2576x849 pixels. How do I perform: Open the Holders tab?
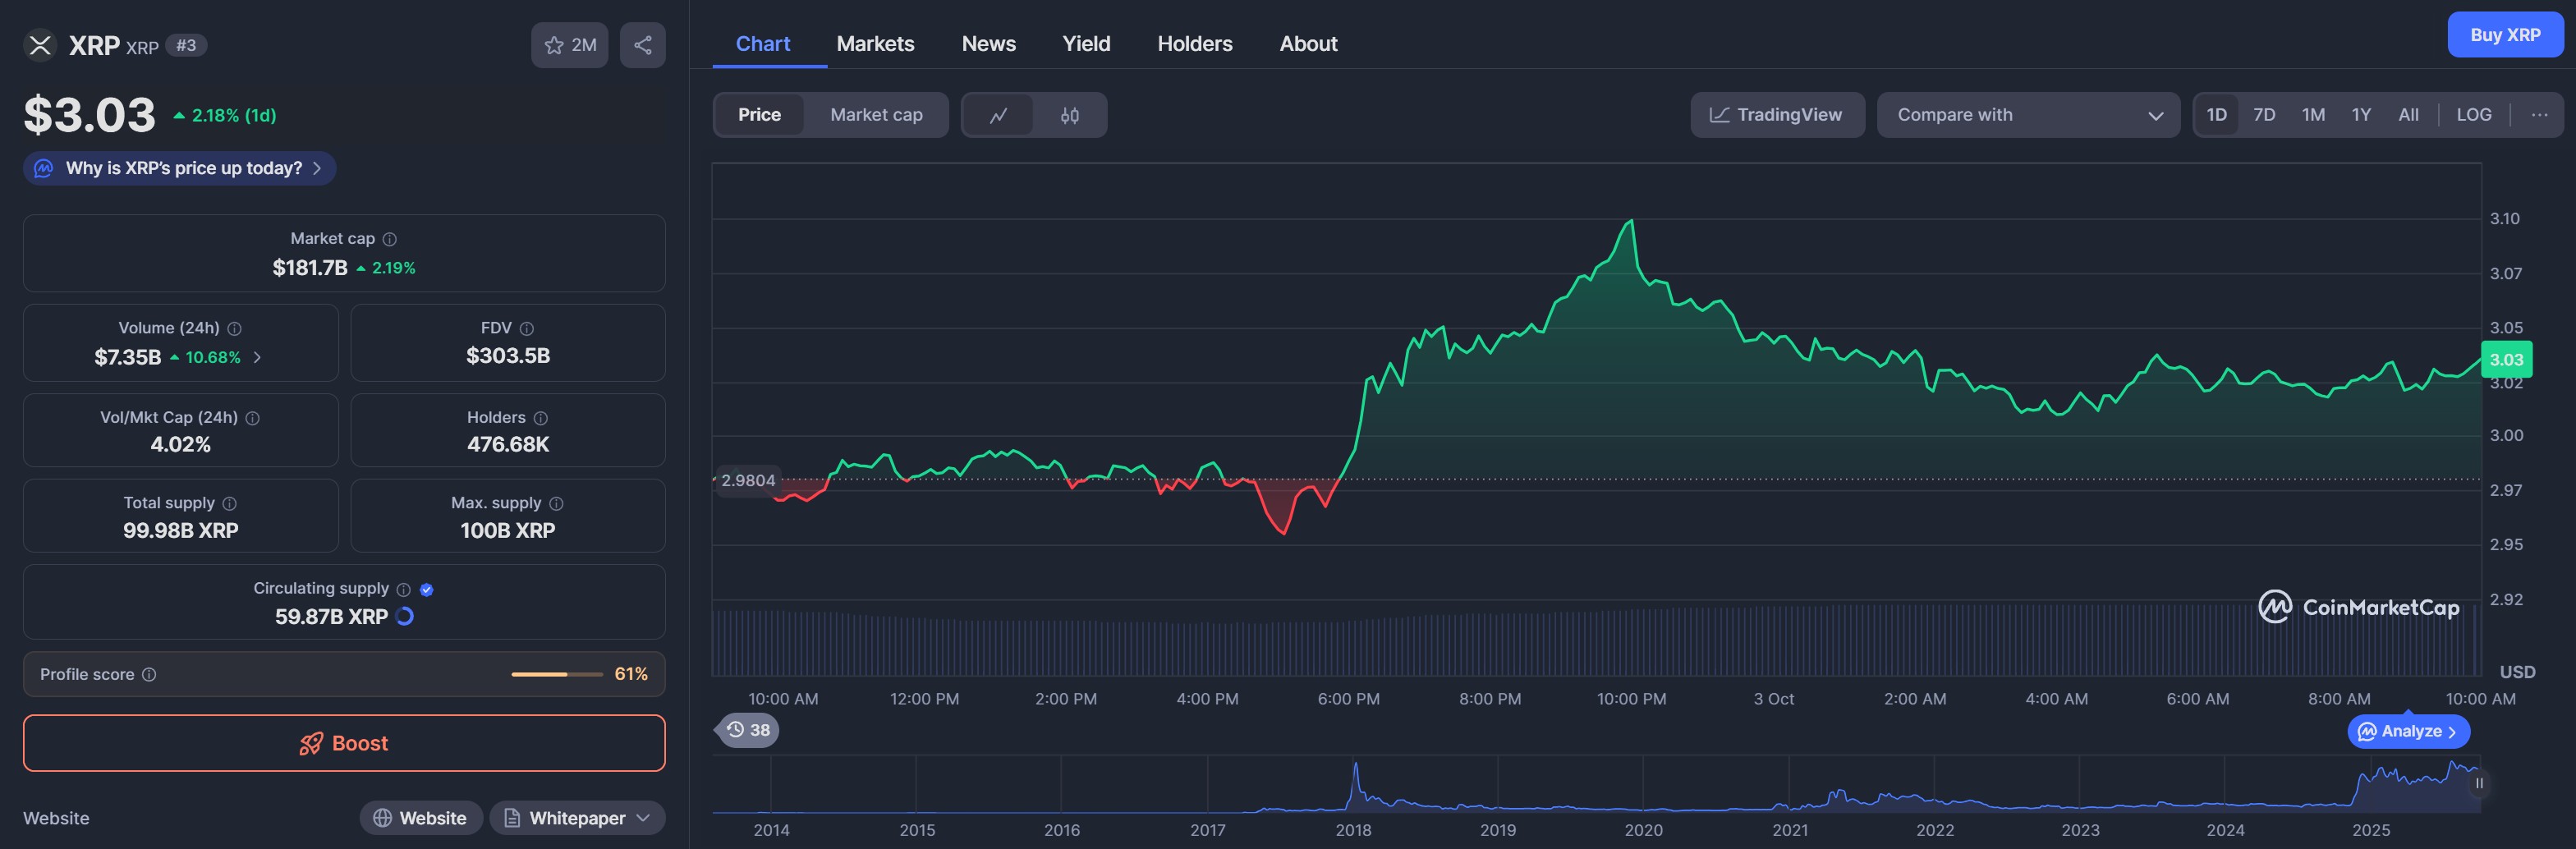[1194, 44]
